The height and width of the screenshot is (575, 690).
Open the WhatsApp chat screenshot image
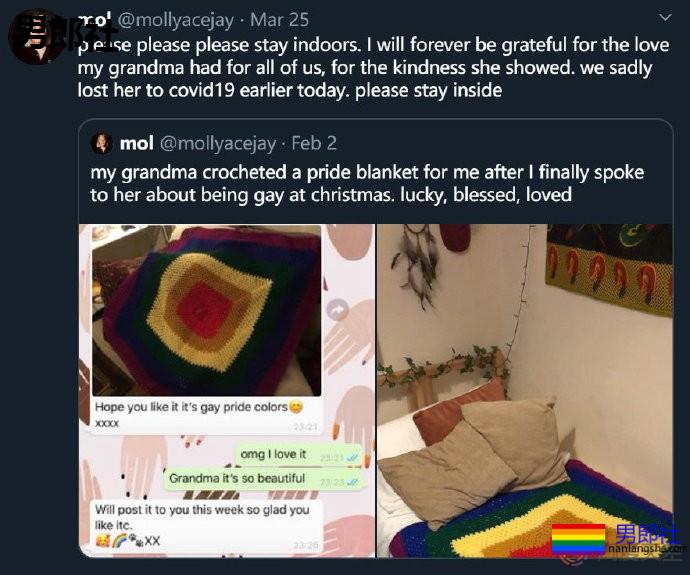[227, 391]
